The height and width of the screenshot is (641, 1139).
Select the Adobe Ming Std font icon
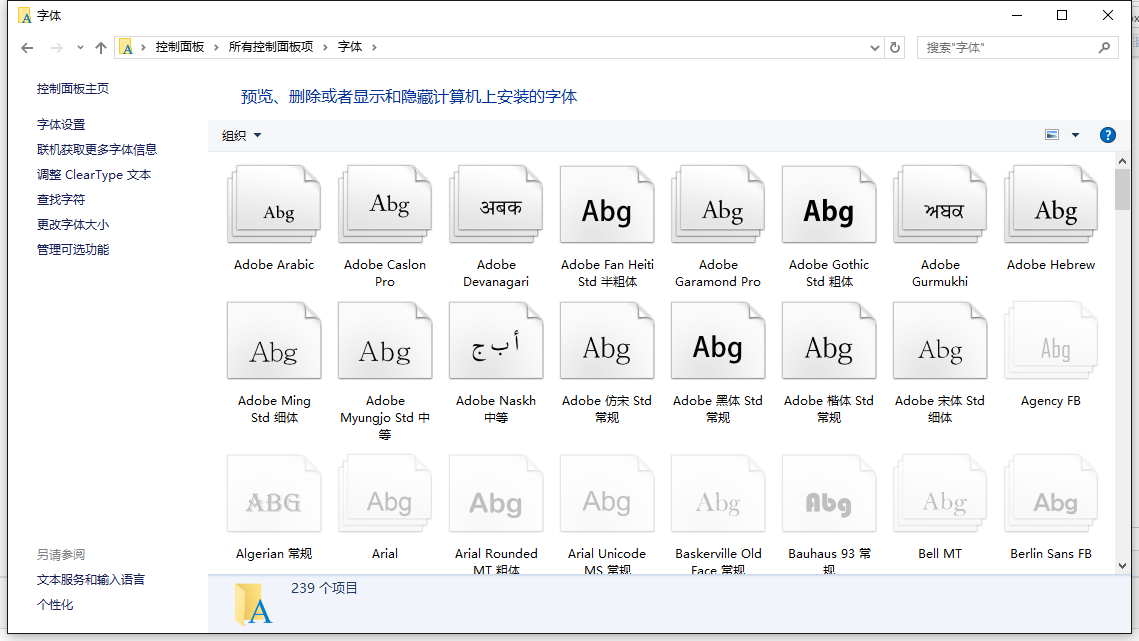tap(274, 341)
